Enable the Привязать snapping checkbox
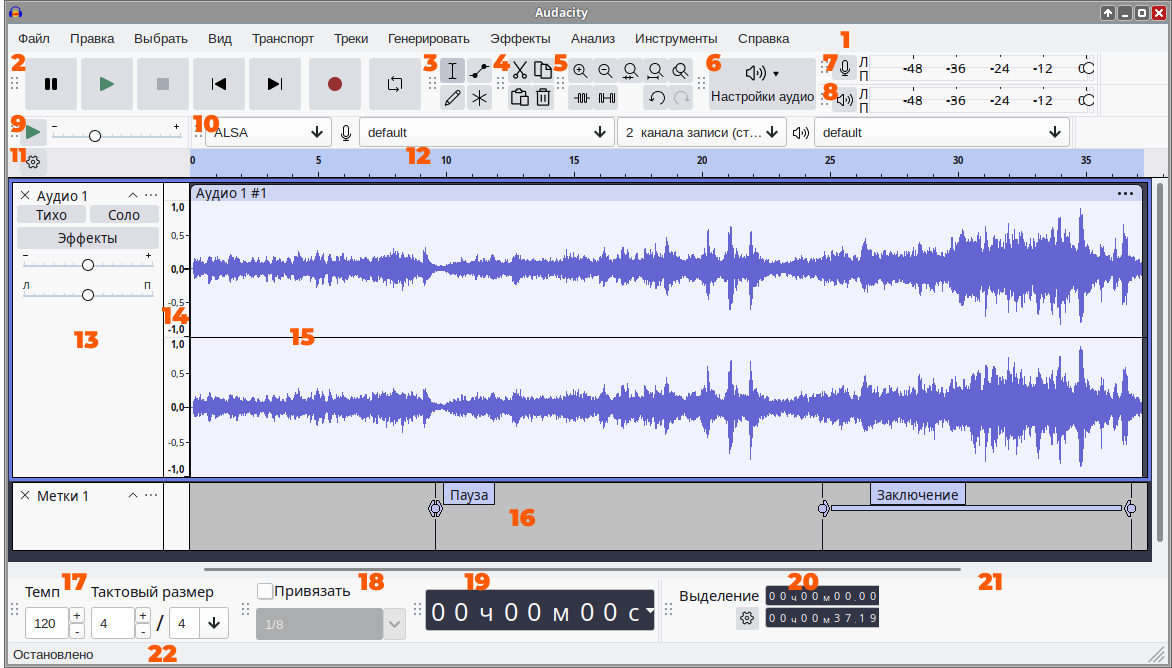This screenshot has width=1172, height=668. point(265,591)
